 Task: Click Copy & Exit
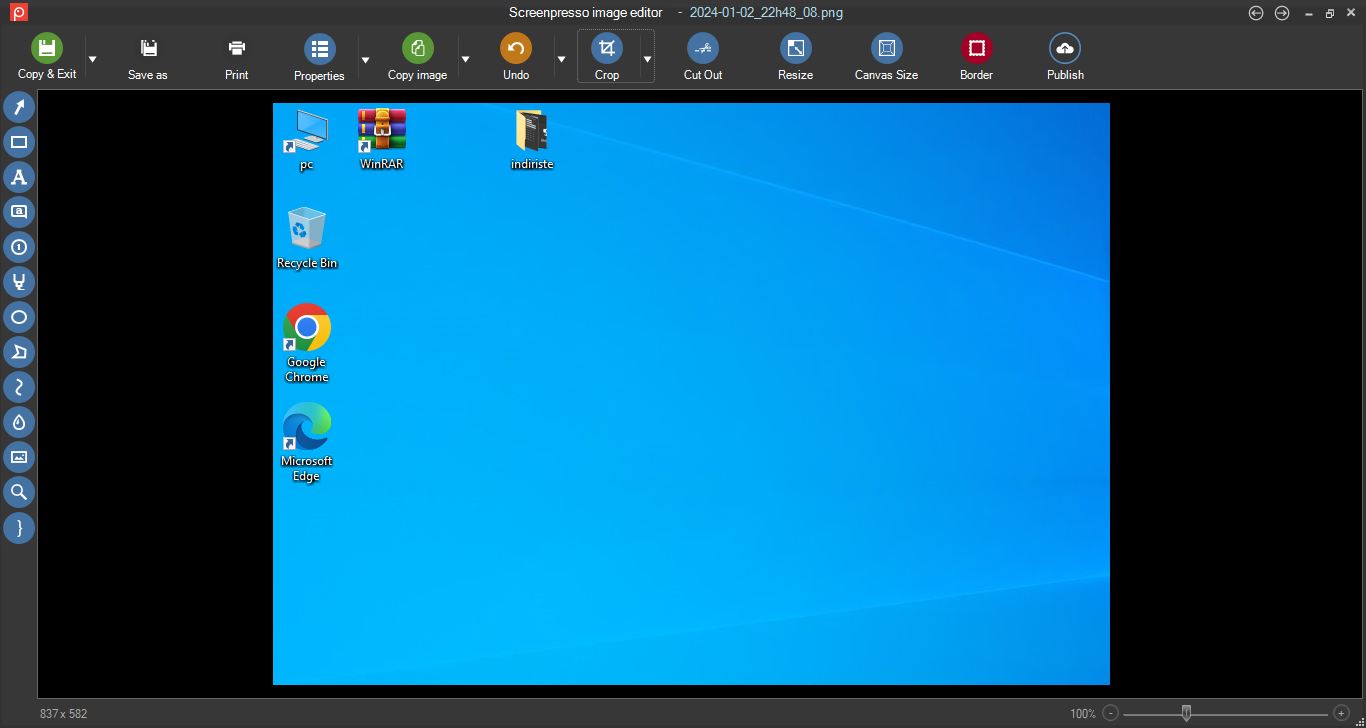click(47, 57)
